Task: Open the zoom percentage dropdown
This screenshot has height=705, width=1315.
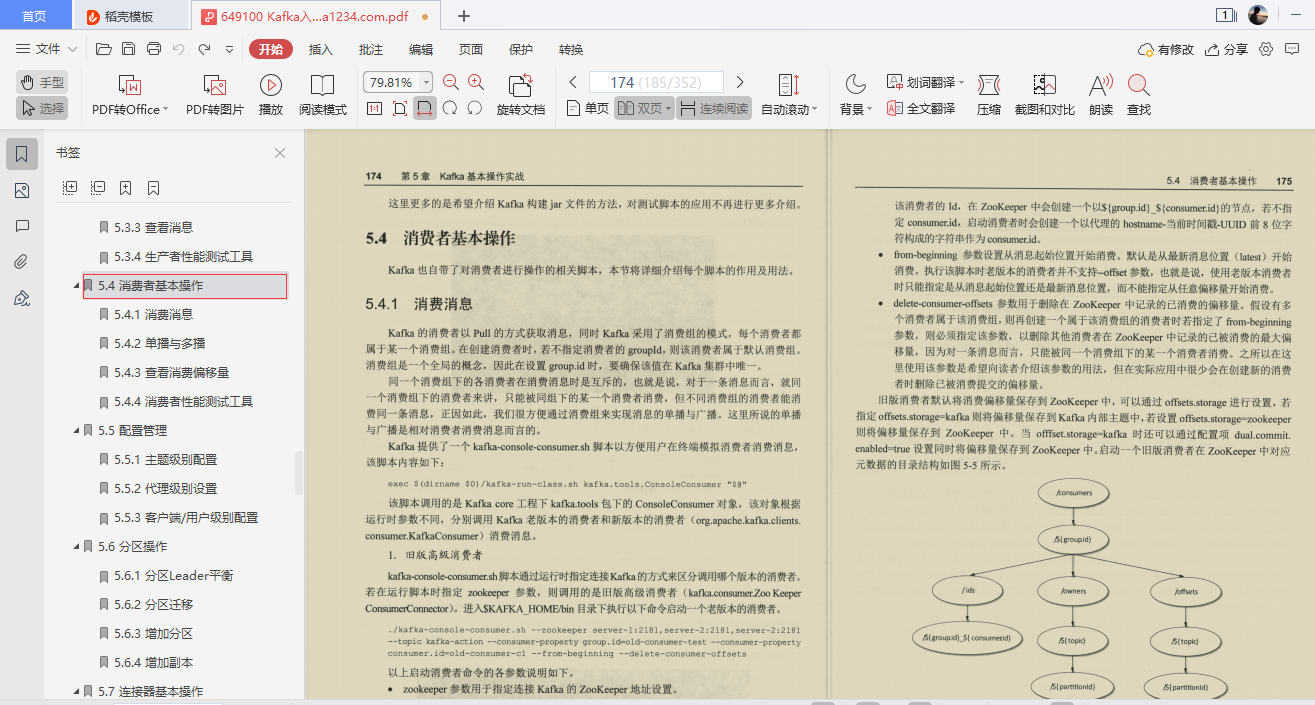Action: click(424, 81)
